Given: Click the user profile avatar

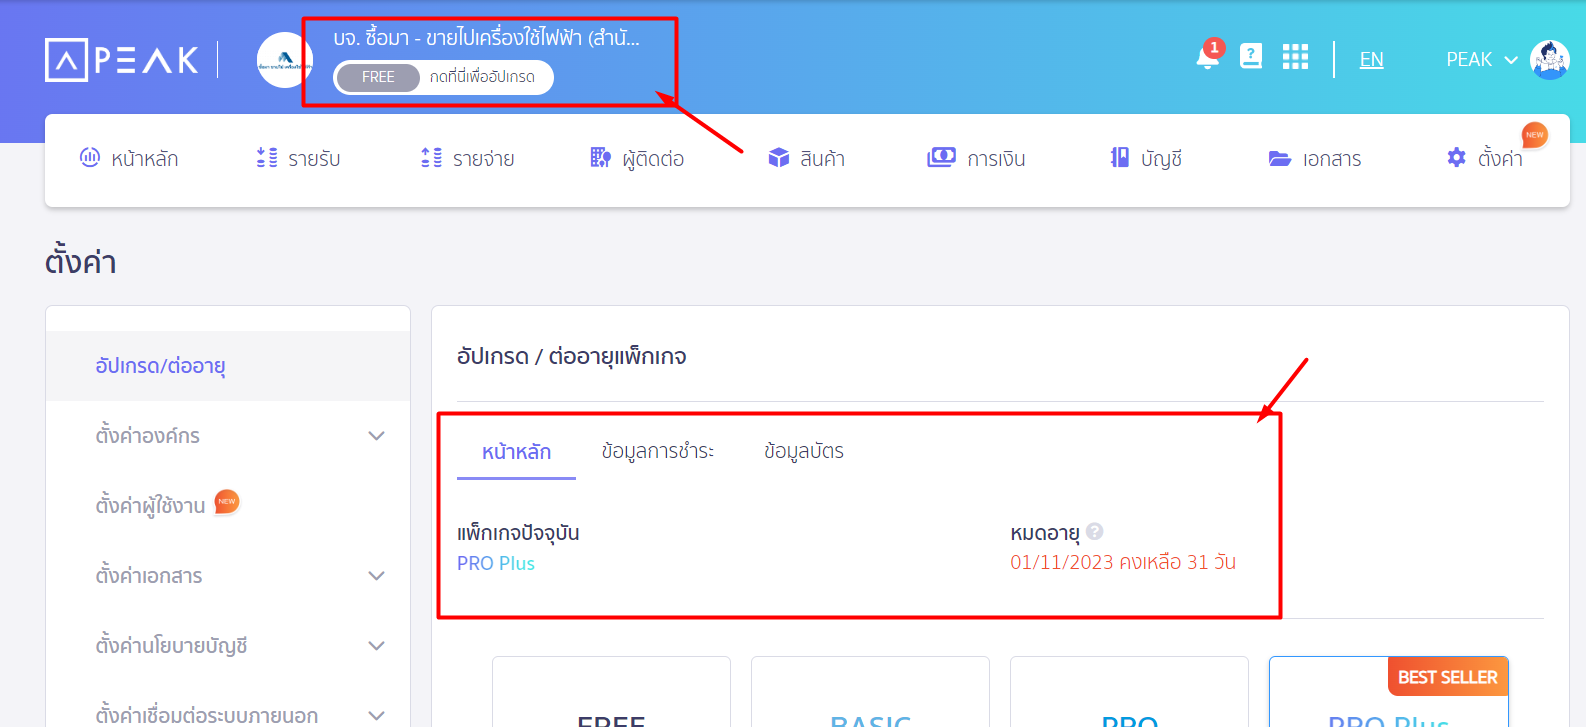Looking at the screenshot, I should tap(1549, 60).
